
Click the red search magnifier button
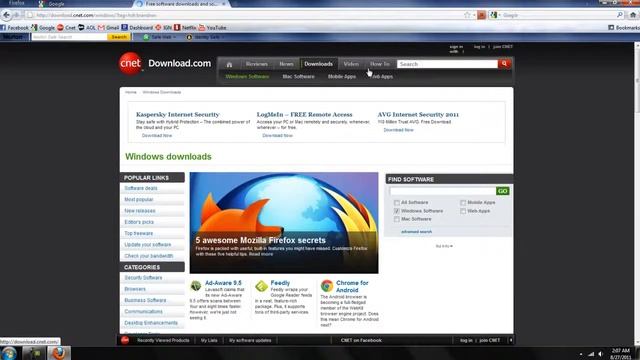coord(504,64)
